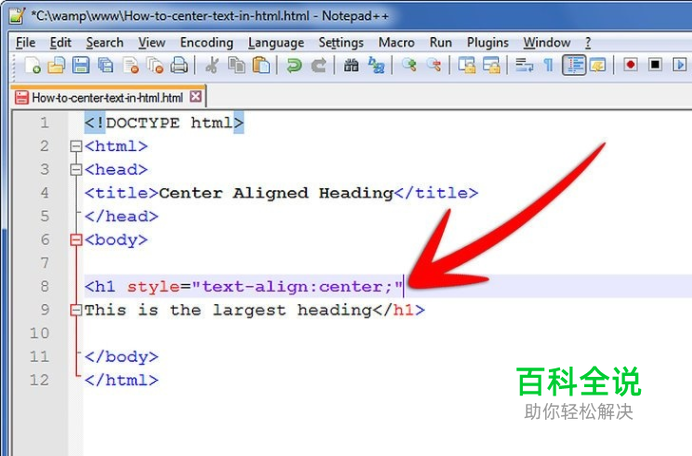Stop macro recording with the square icon
Screen dimensions: 692x456
(x=655, y=65)
